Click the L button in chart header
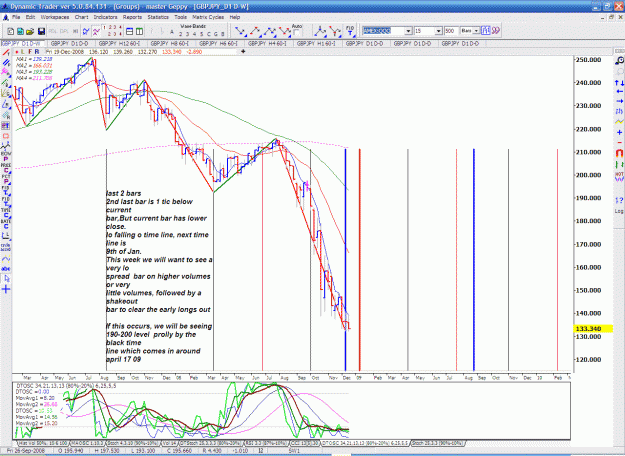Viewport: 625px width, 456px height. 23,52
